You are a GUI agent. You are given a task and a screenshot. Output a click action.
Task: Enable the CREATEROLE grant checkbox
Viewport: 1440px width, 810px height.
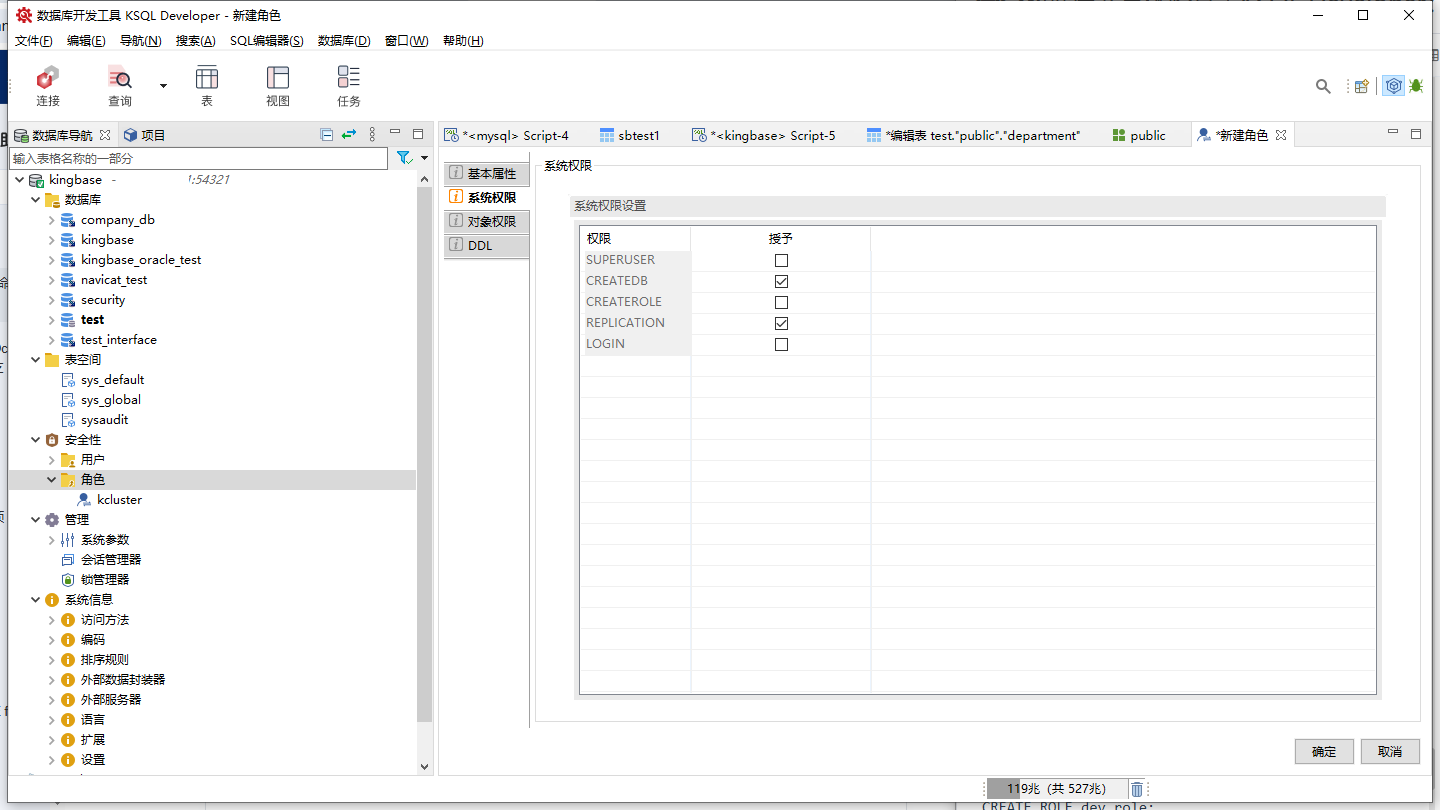click(781, 302)
